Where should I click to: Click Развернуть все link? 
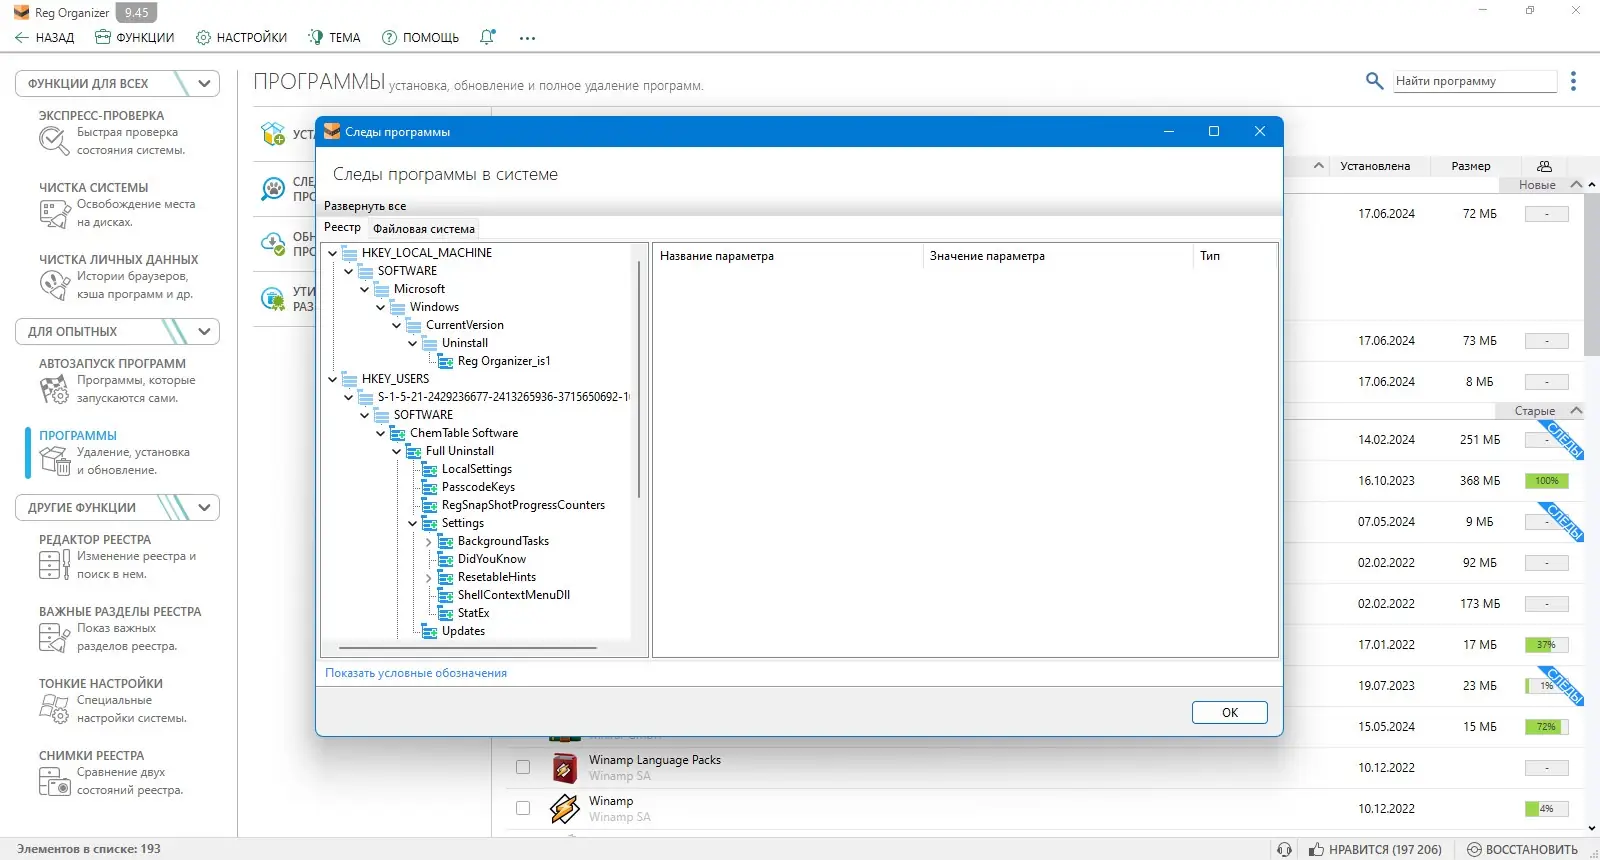365,206
